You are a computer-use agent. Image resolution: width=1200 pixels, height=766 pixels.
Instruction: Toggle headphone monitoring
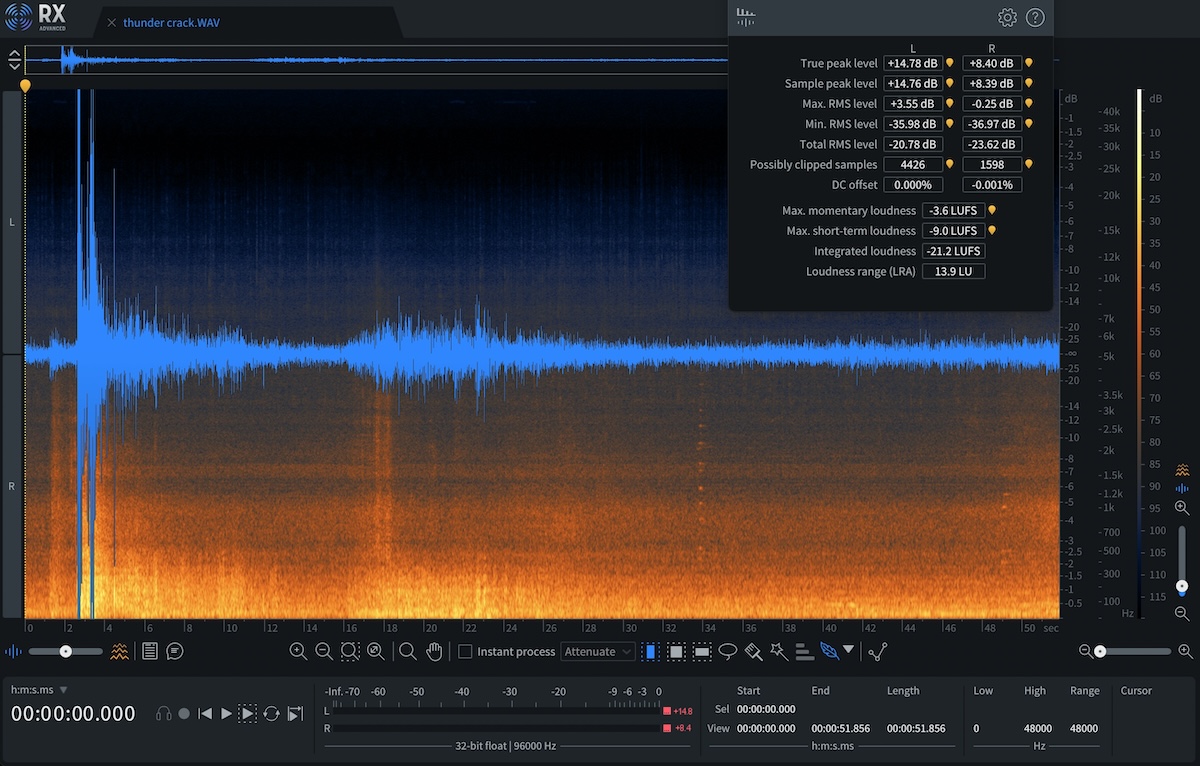164,714
